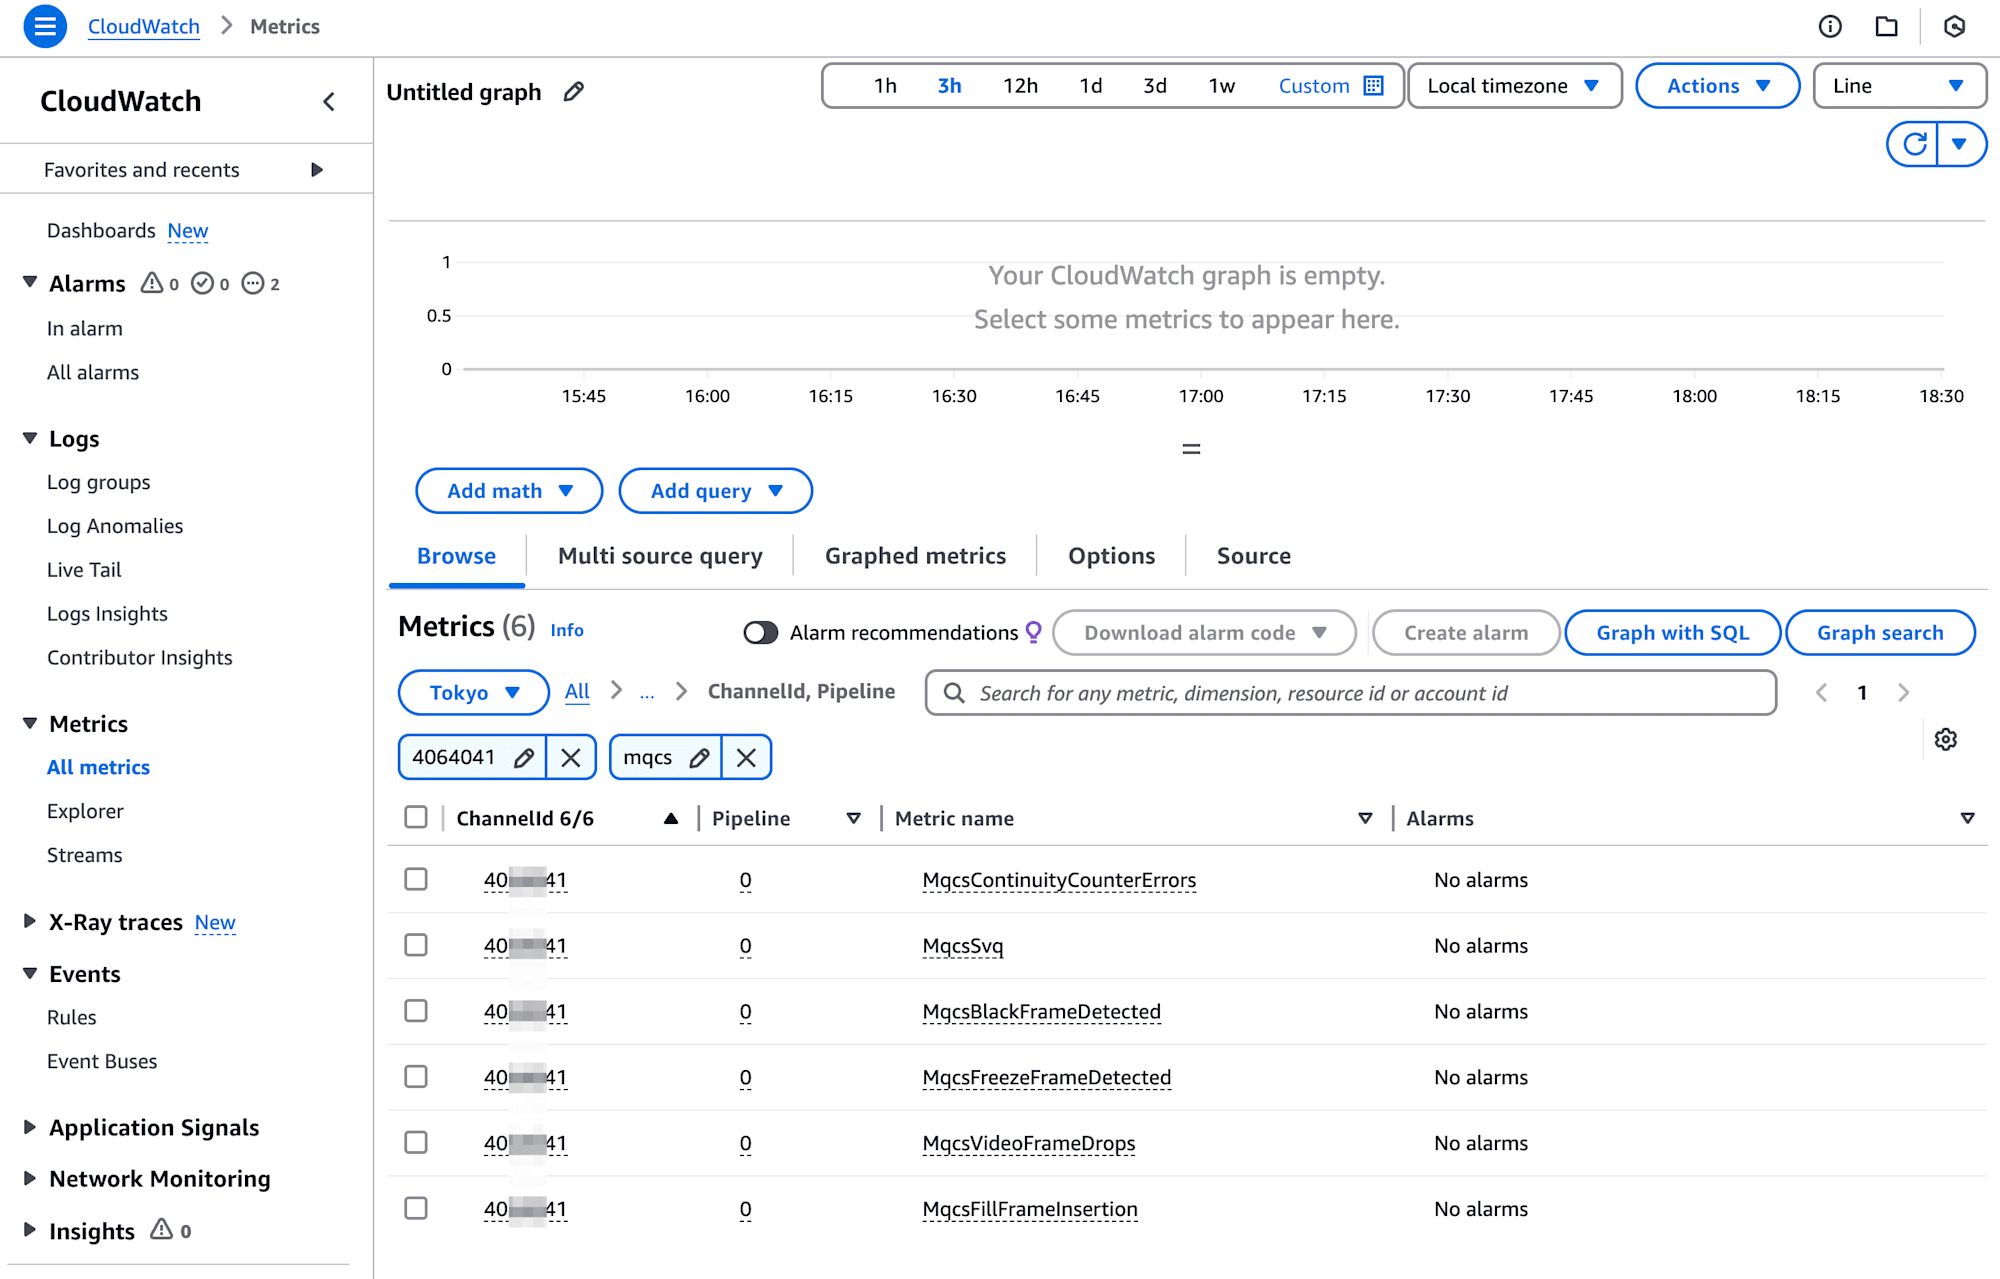Open the Actions dropdown

click(x=1717, y=86)
